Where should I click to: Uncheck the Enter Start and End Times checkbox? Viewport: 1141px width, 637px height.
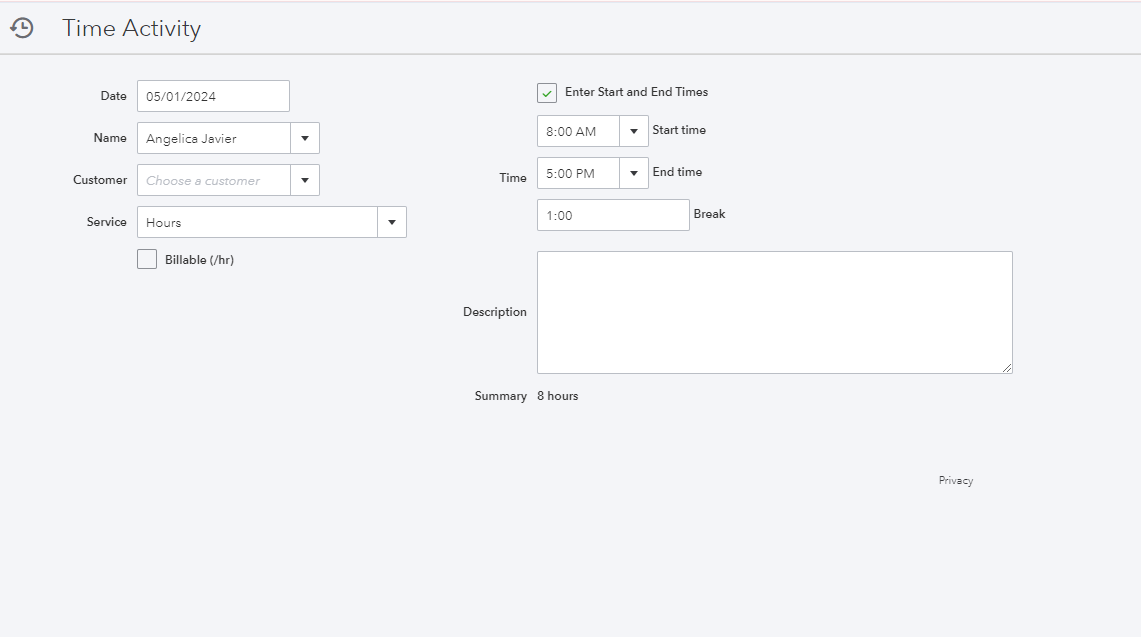547,93
